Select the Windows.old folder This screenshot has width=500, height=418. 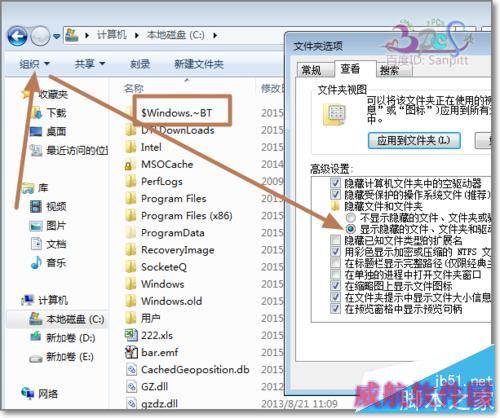[171, 301]
